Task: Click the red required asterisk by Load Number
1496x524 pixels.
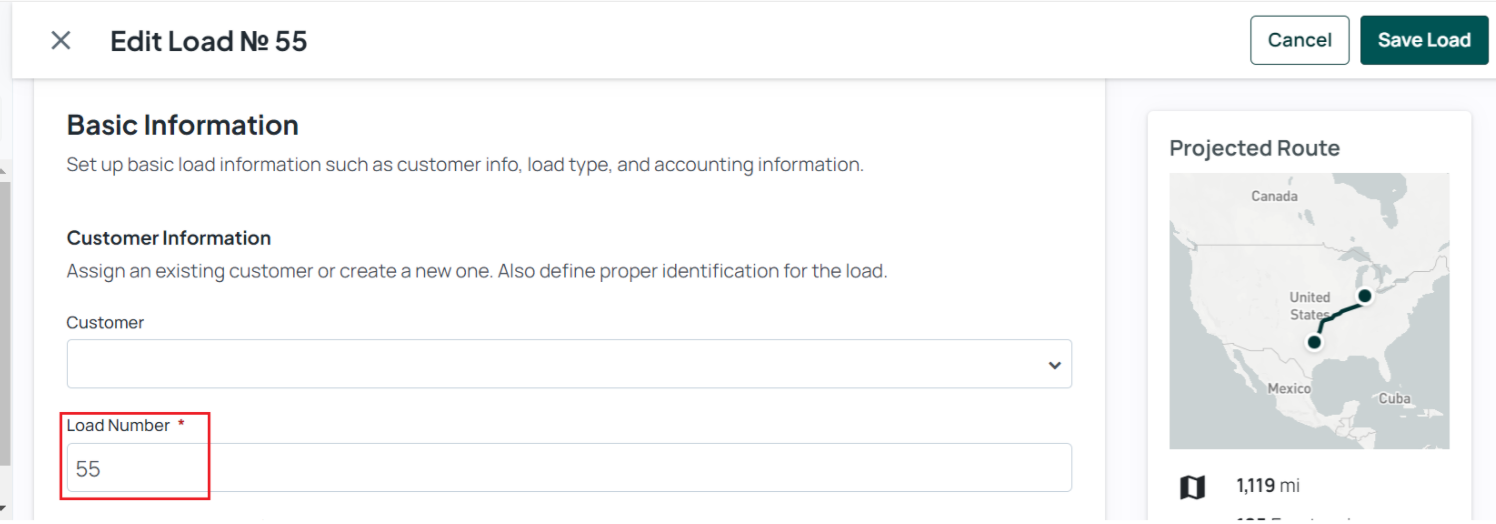Action: [x=181, y=425]
